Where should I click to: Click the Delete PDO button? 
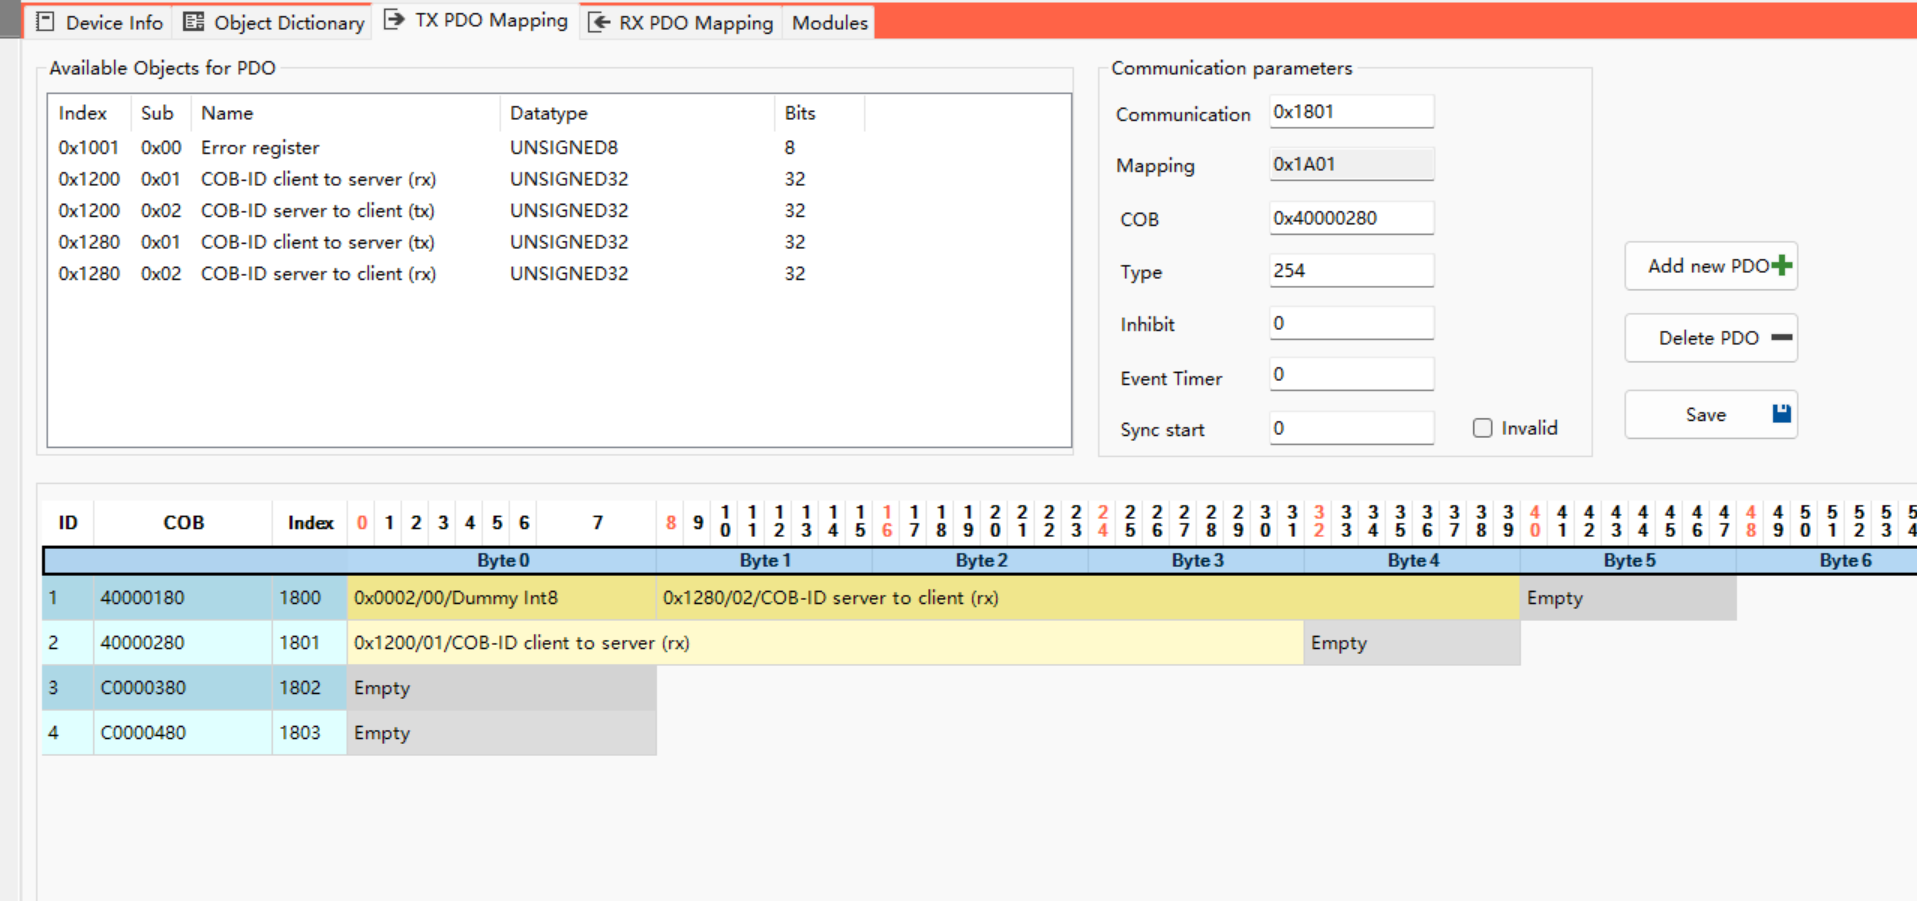(1711, 338)
